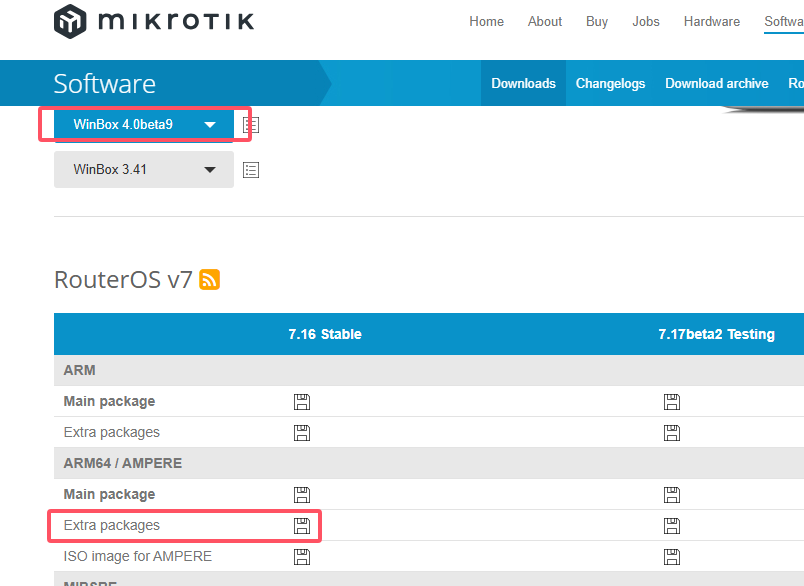Open the Hardware page
This screenshot has width=804, height=586.
pyautogui.click(x=712, y=22)
